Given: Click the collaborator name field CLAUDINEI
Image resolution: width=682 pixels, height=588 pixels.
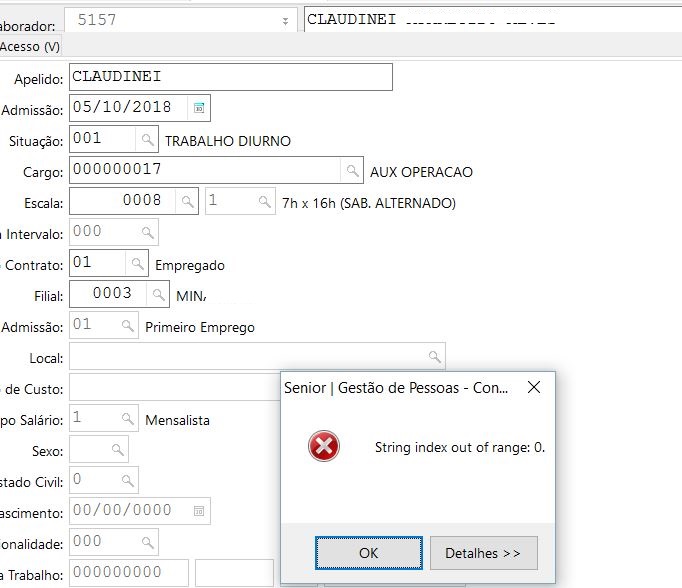Looking at the screenshot, I should 490,20.
